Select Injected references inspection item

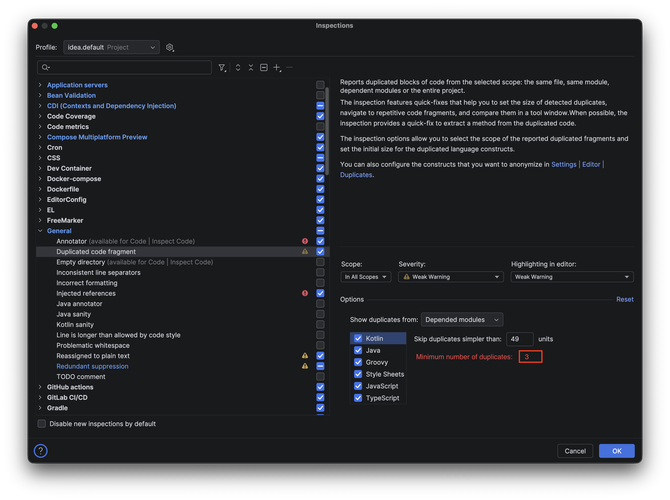point(86,294)
